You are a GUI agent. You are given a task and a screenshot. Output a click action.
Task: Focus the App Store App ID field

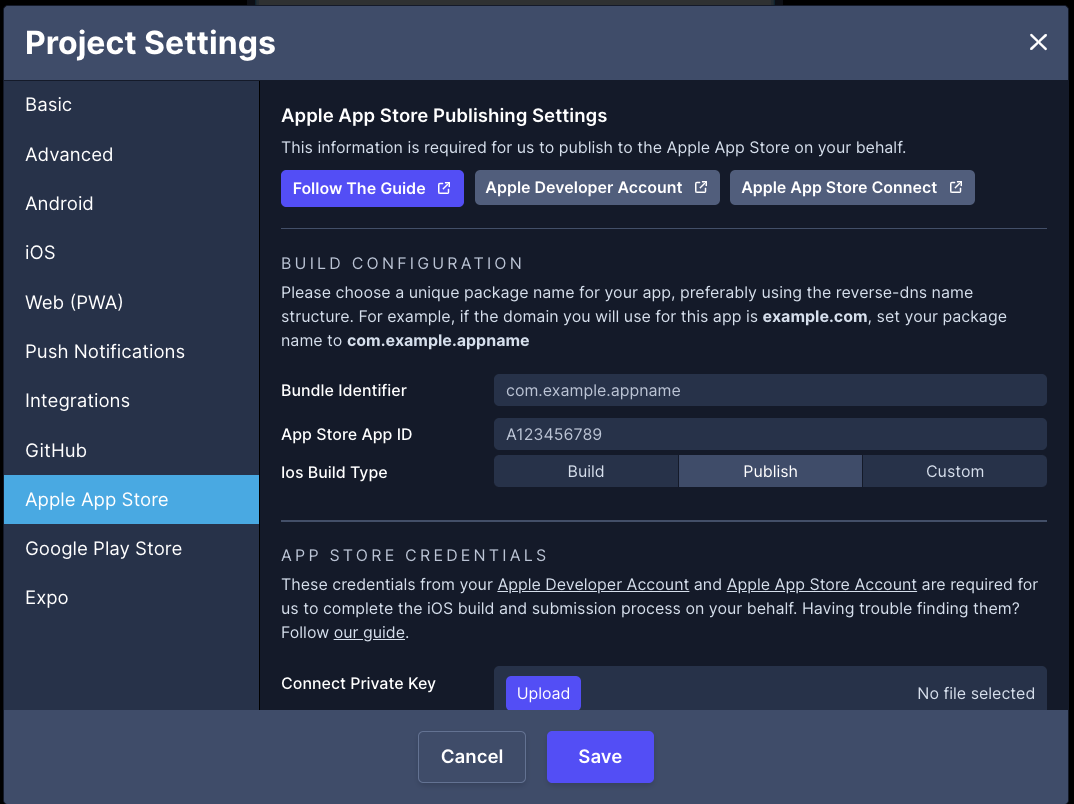pos(770,434)
